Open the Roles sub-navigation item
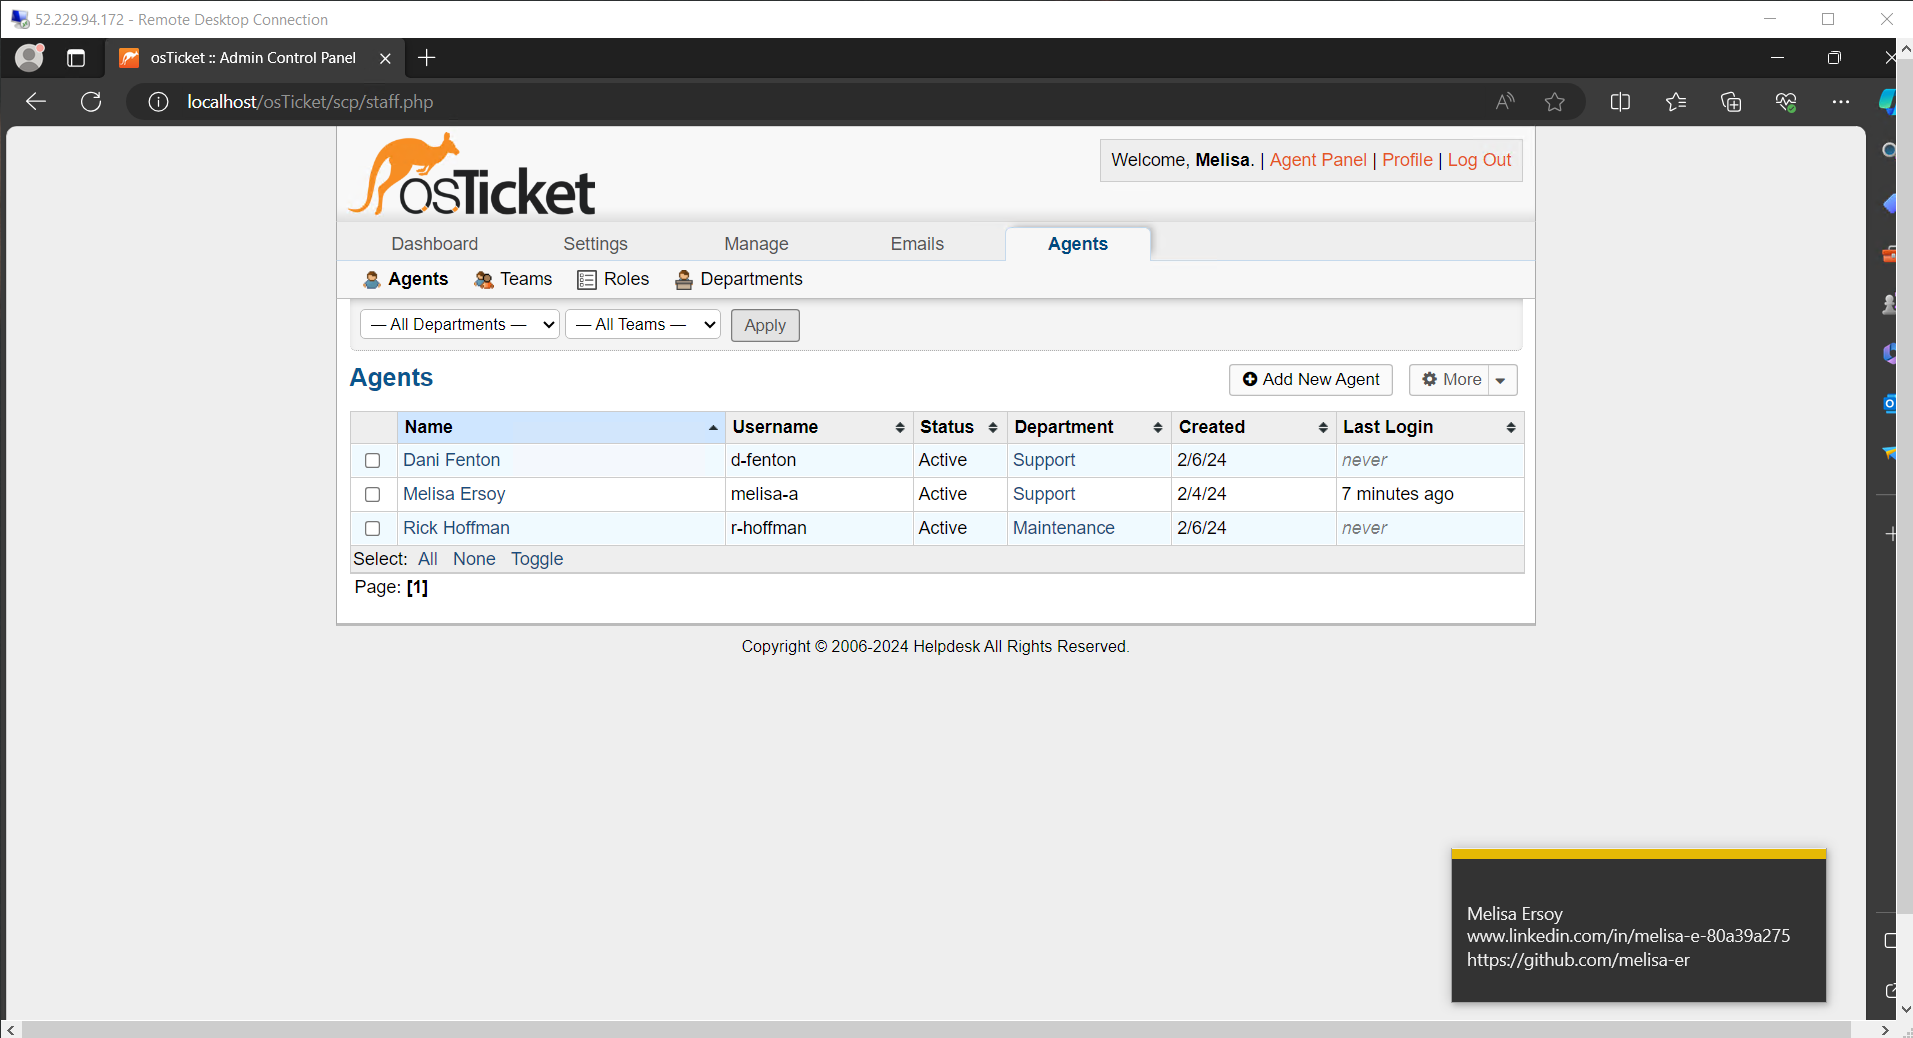The width and height of the screenshot is (1913, 1038). 614,279
